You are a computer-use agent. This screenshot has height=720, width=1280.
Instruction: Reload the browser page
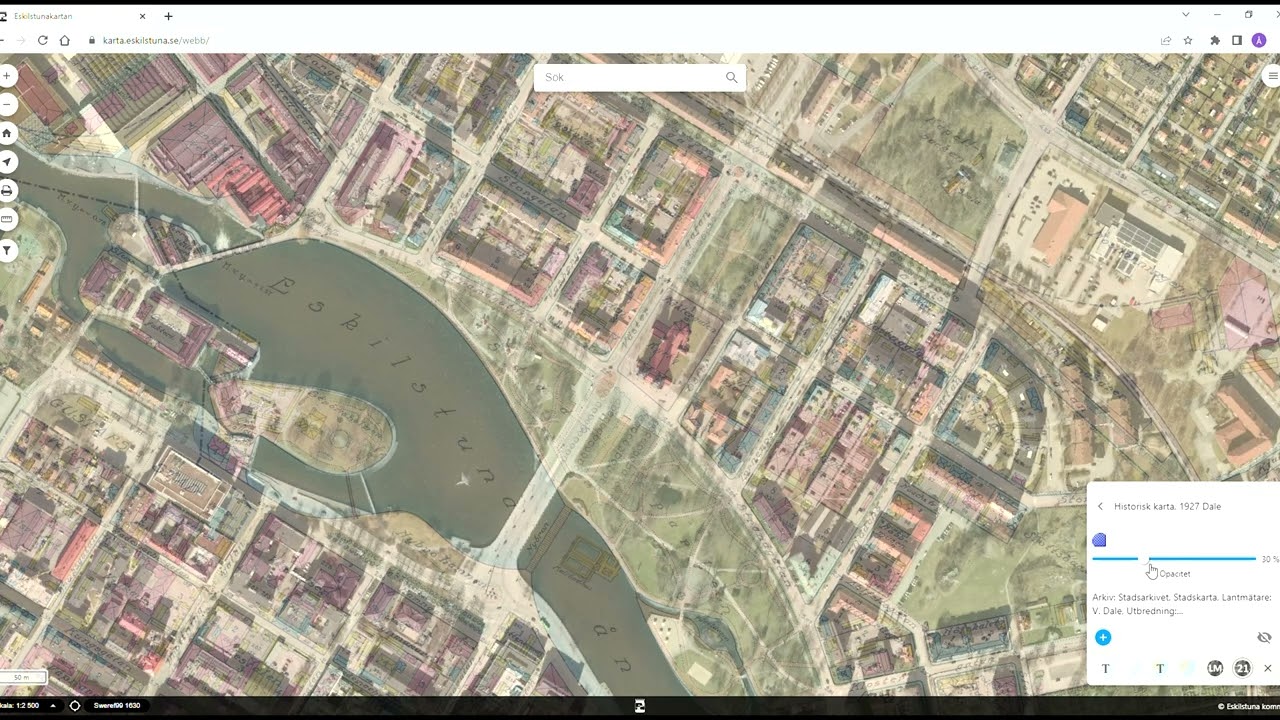42,40
